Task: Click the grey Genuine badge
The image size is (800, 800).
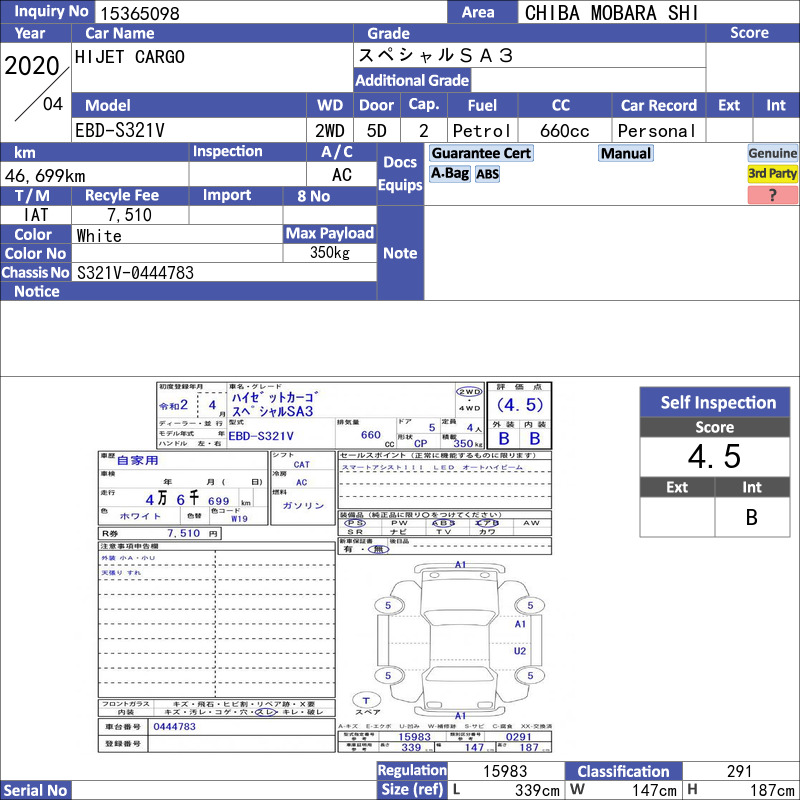Action: point(772,153)
